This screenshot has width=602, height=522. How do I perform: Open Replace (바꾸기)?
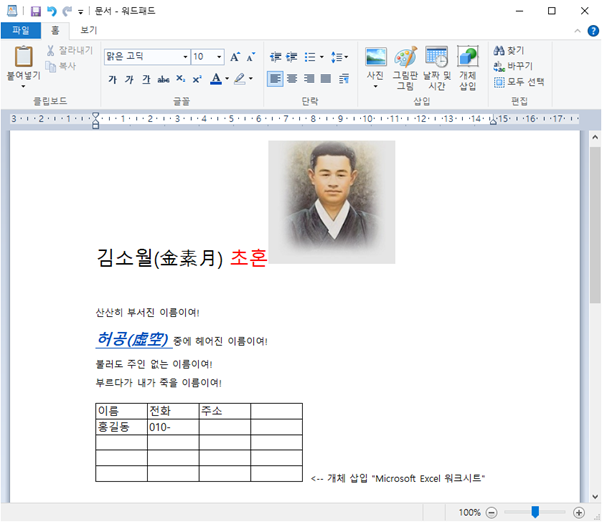[513, 66]
